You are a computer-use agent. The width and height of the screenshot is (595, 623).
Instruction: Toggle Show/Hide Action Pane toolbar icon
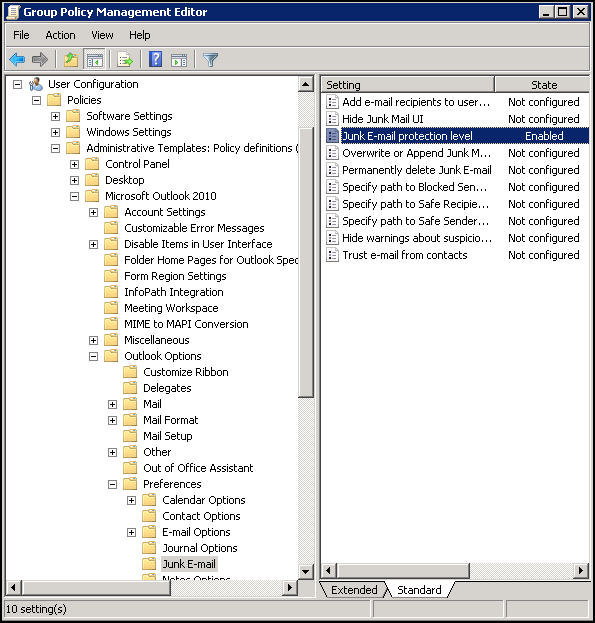click(x=179, y=60)
